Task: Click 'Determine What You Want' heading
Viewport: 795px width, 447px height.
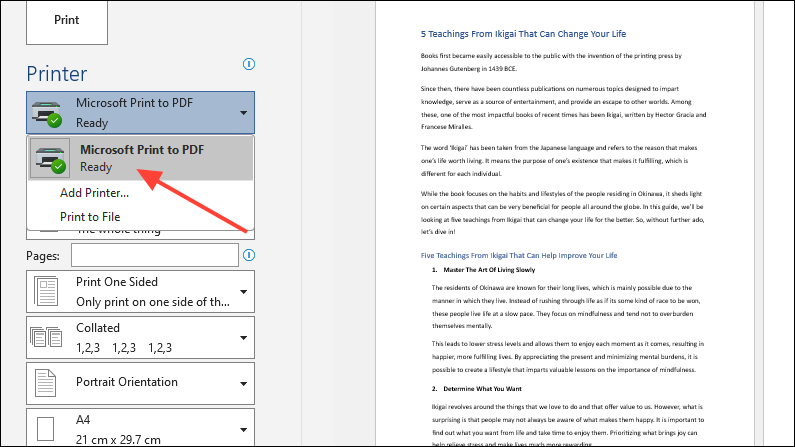Action: tap(482, 389)
